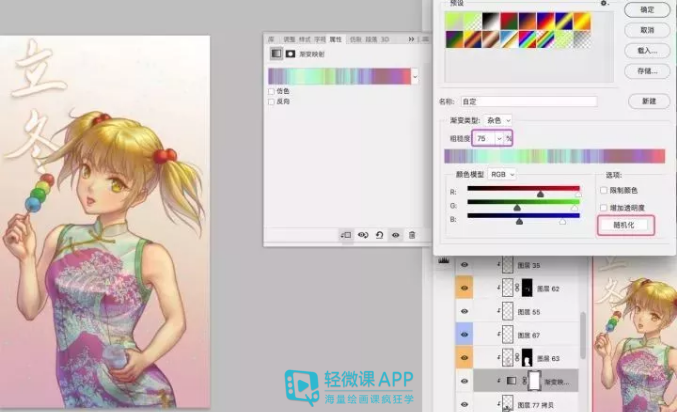677x412 pixels.
Task: Click the layers panel scrollbar
Action: coord(583,335)
